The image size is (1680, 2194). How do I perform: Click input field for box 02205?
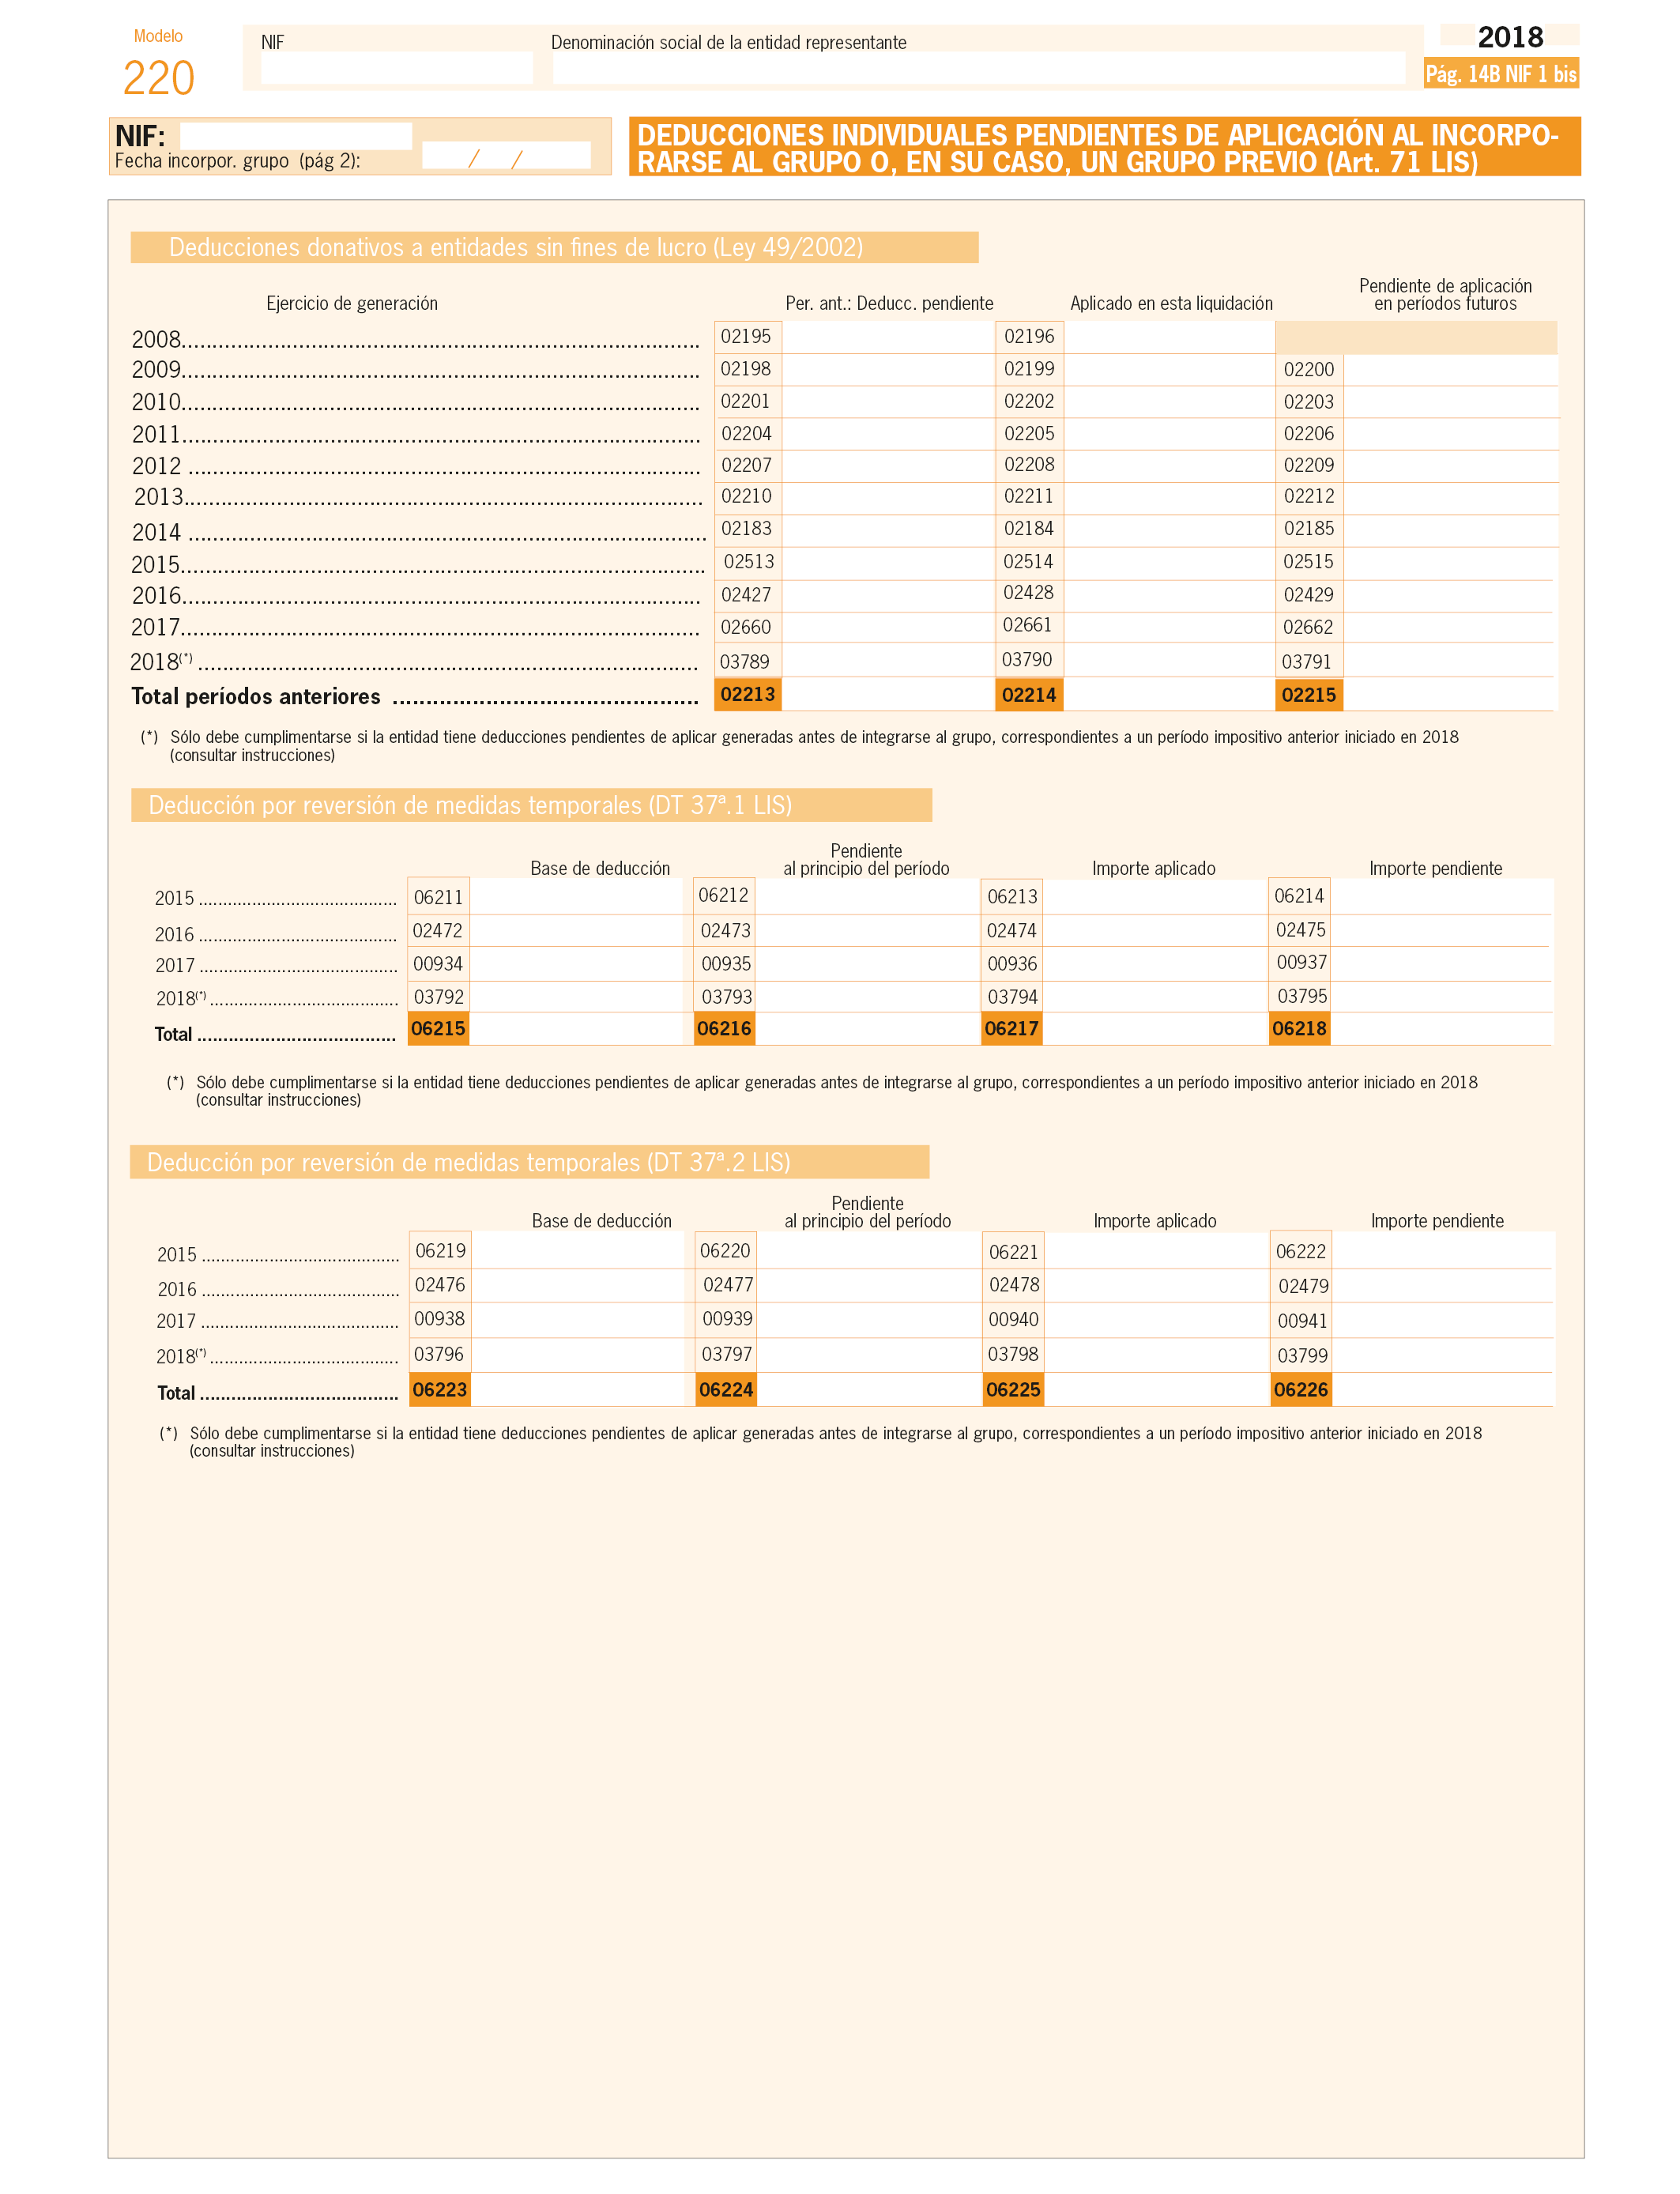click(1169, 434)
